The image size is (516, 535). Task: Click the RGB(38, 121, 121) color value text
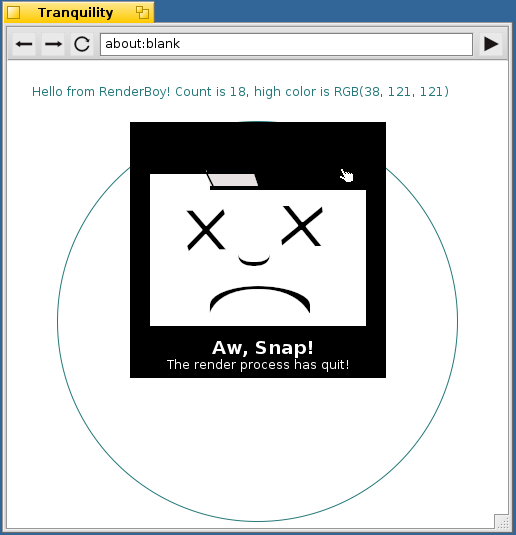(x=391, y=92)
